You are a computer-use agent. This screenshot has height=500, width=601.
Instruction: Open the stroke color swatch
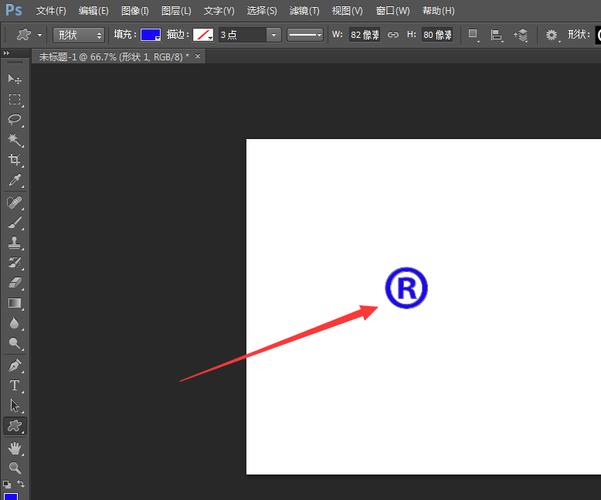[203, 35]
